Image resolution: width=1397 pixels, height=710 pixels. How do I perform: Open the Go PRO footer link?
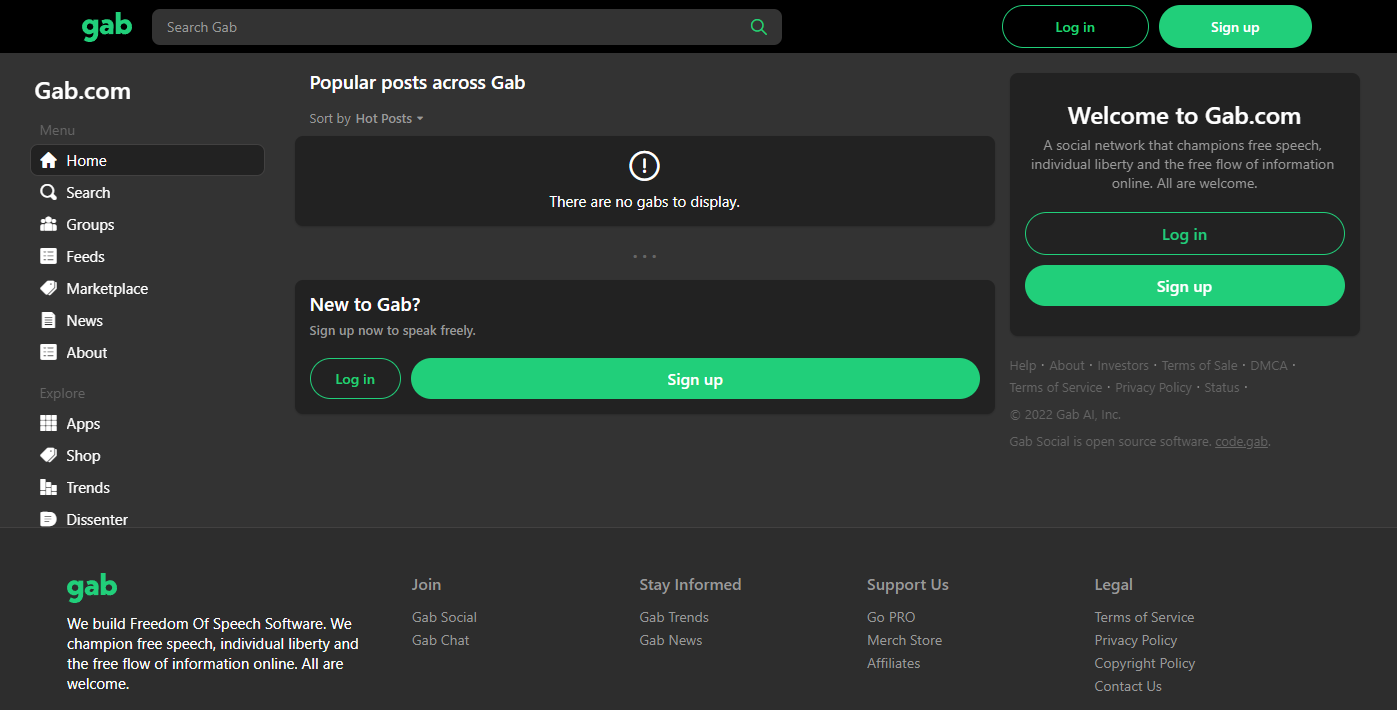[891, 617]
